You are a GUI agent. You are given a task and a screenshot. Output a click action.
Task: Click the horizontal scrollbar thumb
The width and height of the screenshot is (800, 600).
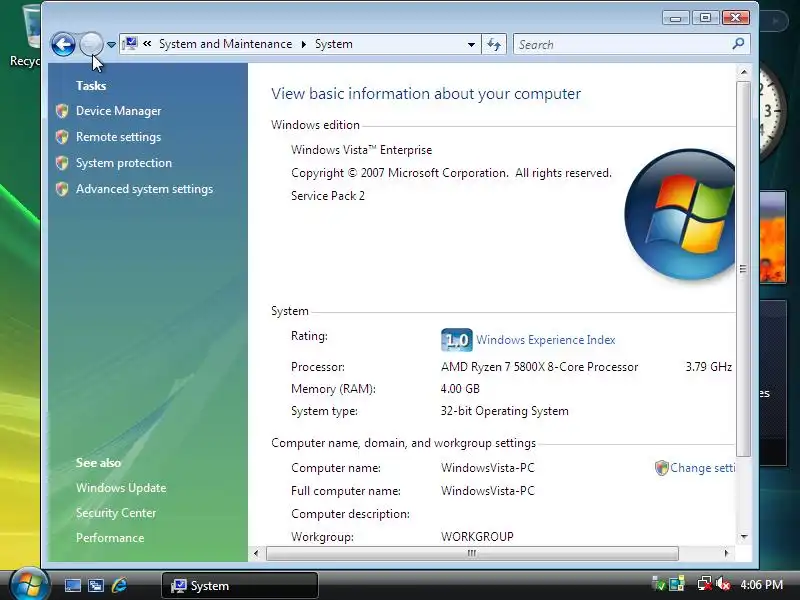[x=472, y=553]
